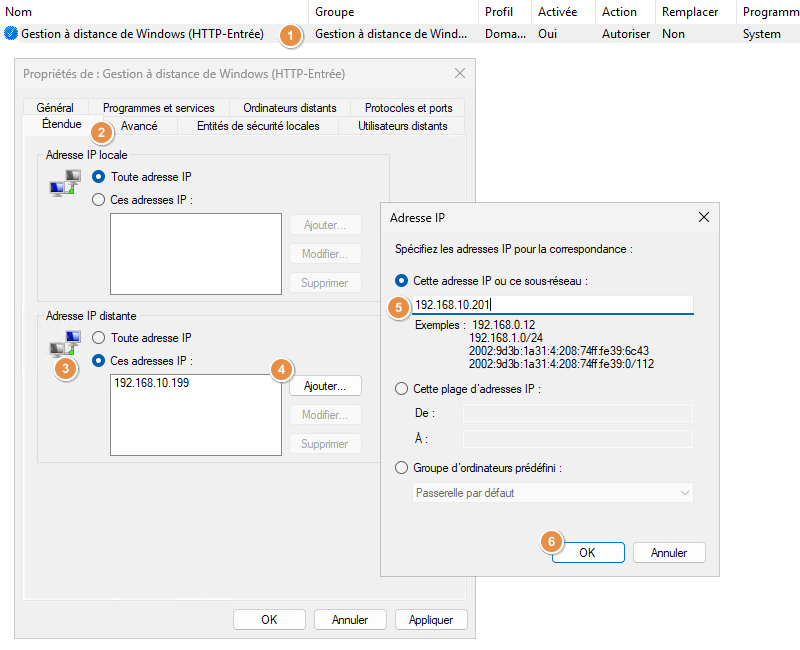Switch to the Avancé tab

pyautogui.click(x=139, y=126)
